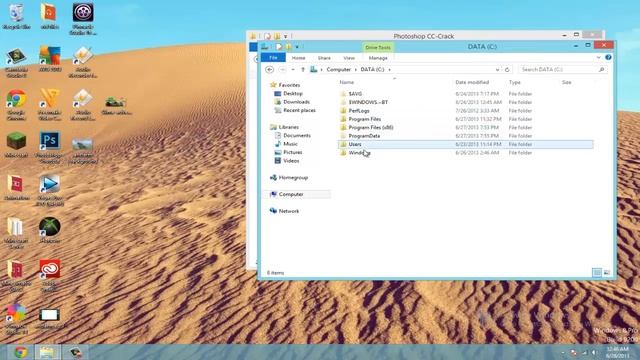Screen dimensions: 640x360
Task: Click in the Search DATA (C:) box
Action: click(x=562, y=69)
